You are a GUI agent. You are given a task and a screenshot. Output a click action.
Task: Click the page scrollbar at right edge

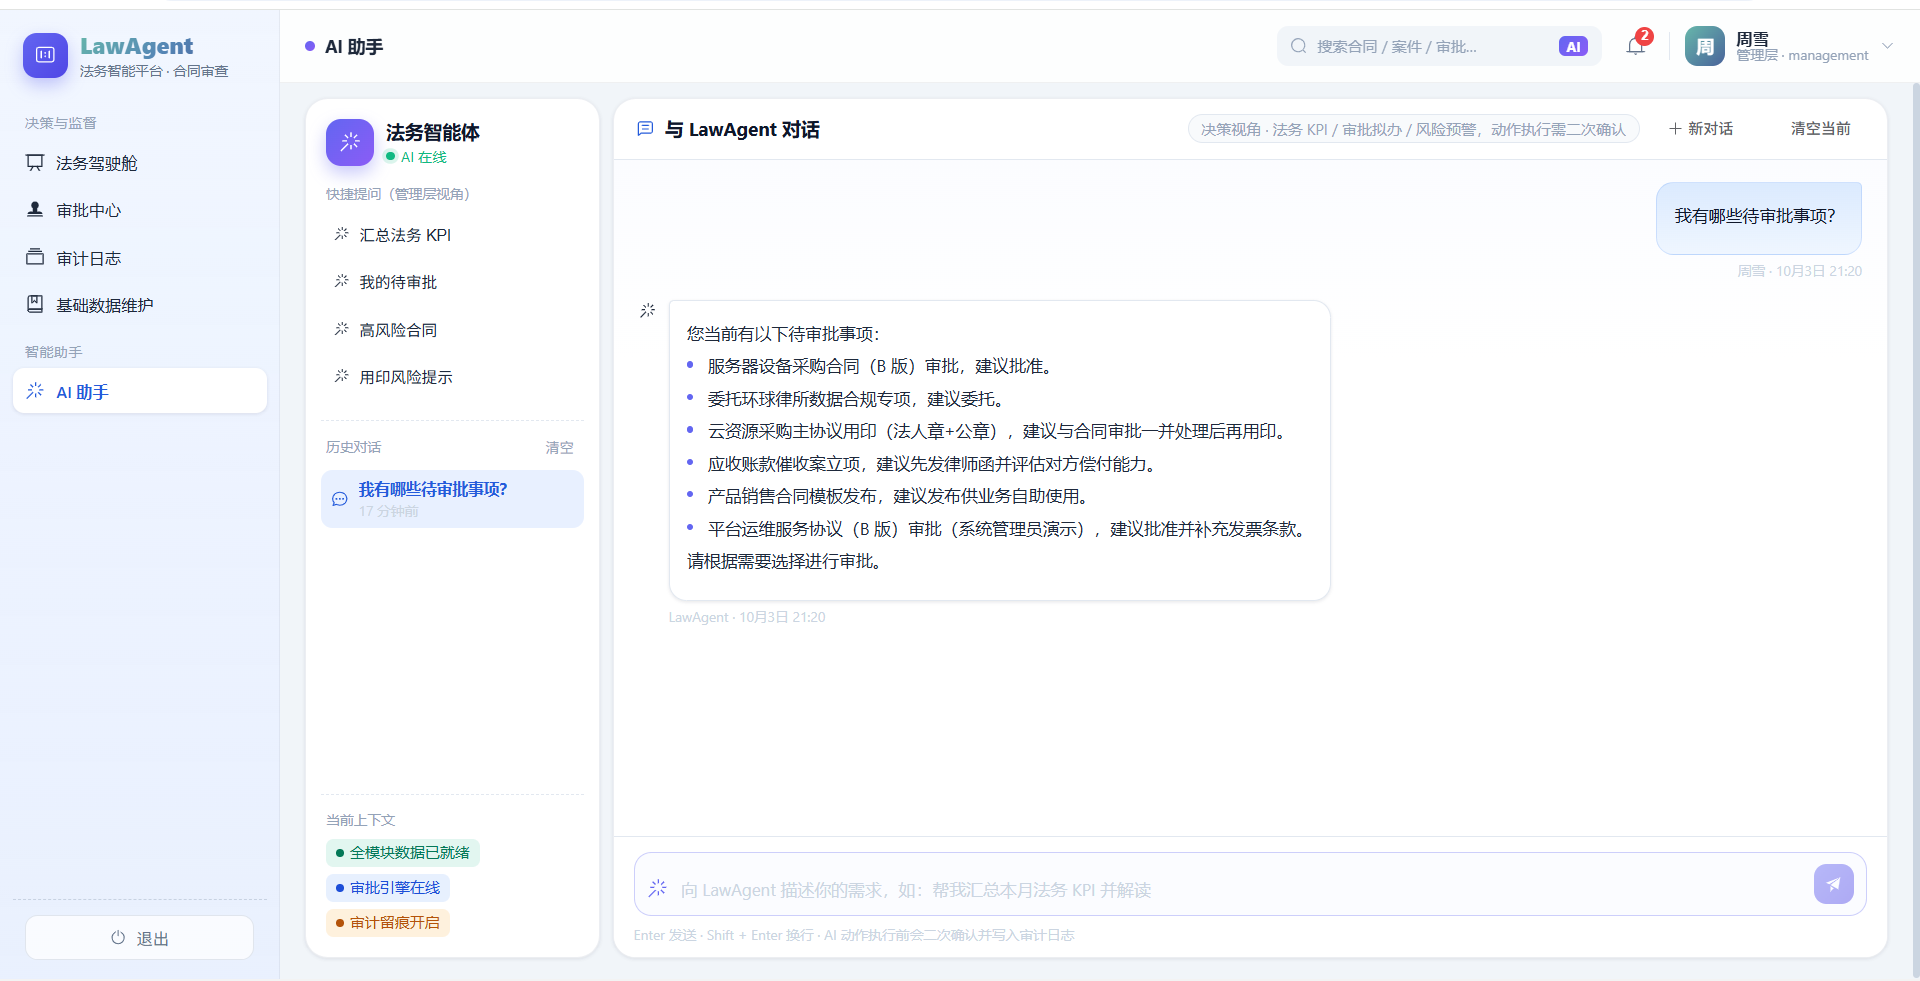[1915, 530]
